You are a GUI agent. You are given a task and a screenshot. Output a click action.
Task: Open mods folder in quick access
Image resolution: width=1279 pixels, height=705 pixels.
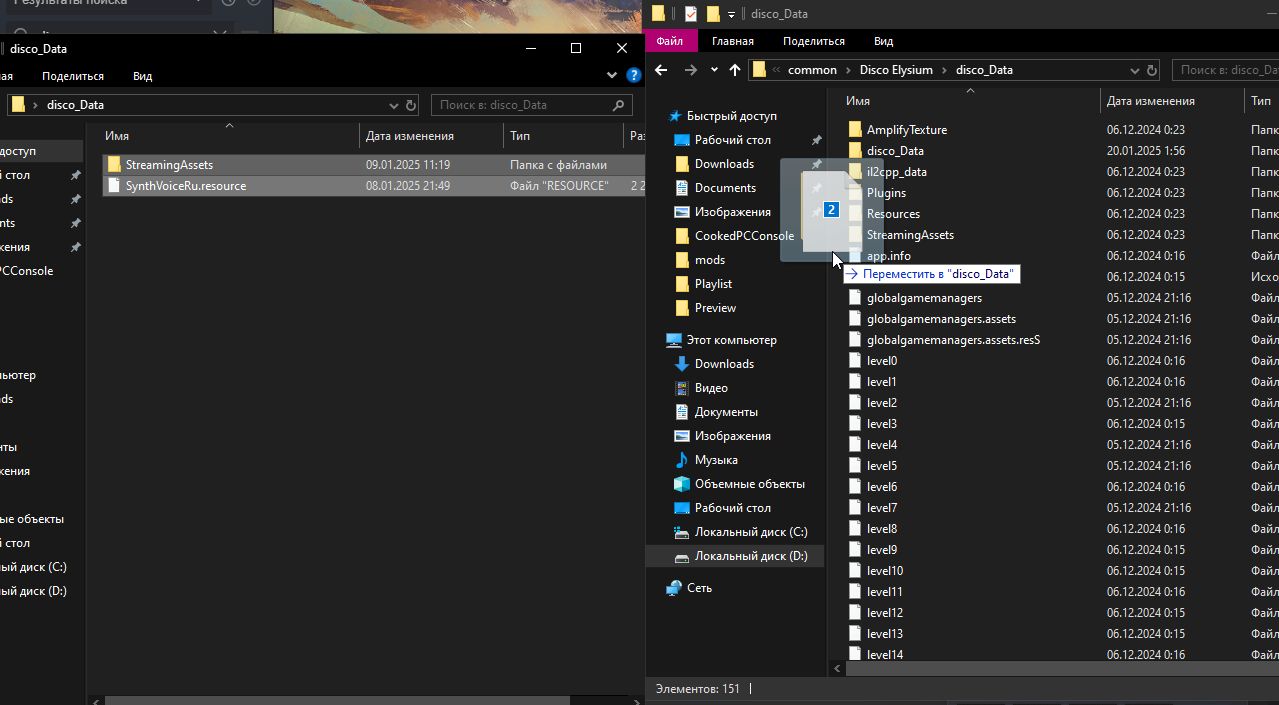pos(710,260)
